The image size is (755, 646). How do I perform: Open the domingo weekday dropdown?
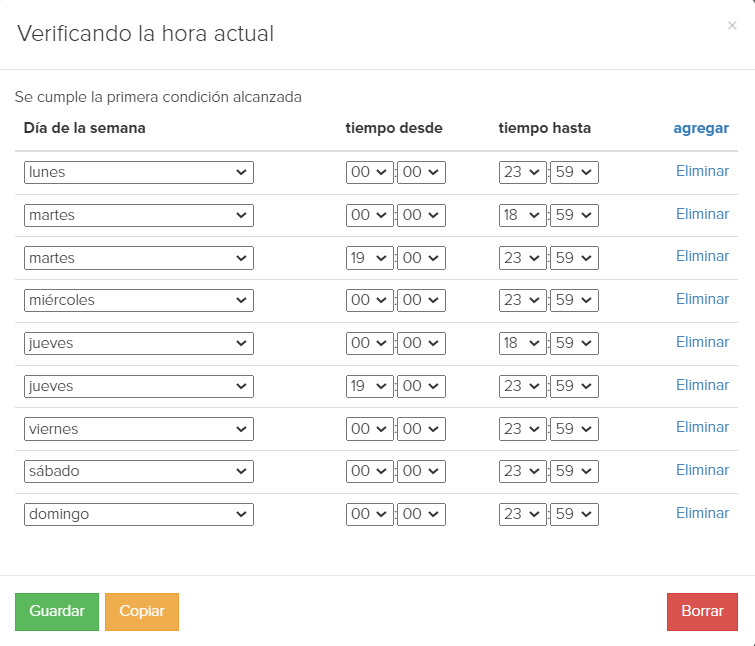[139, 515]
